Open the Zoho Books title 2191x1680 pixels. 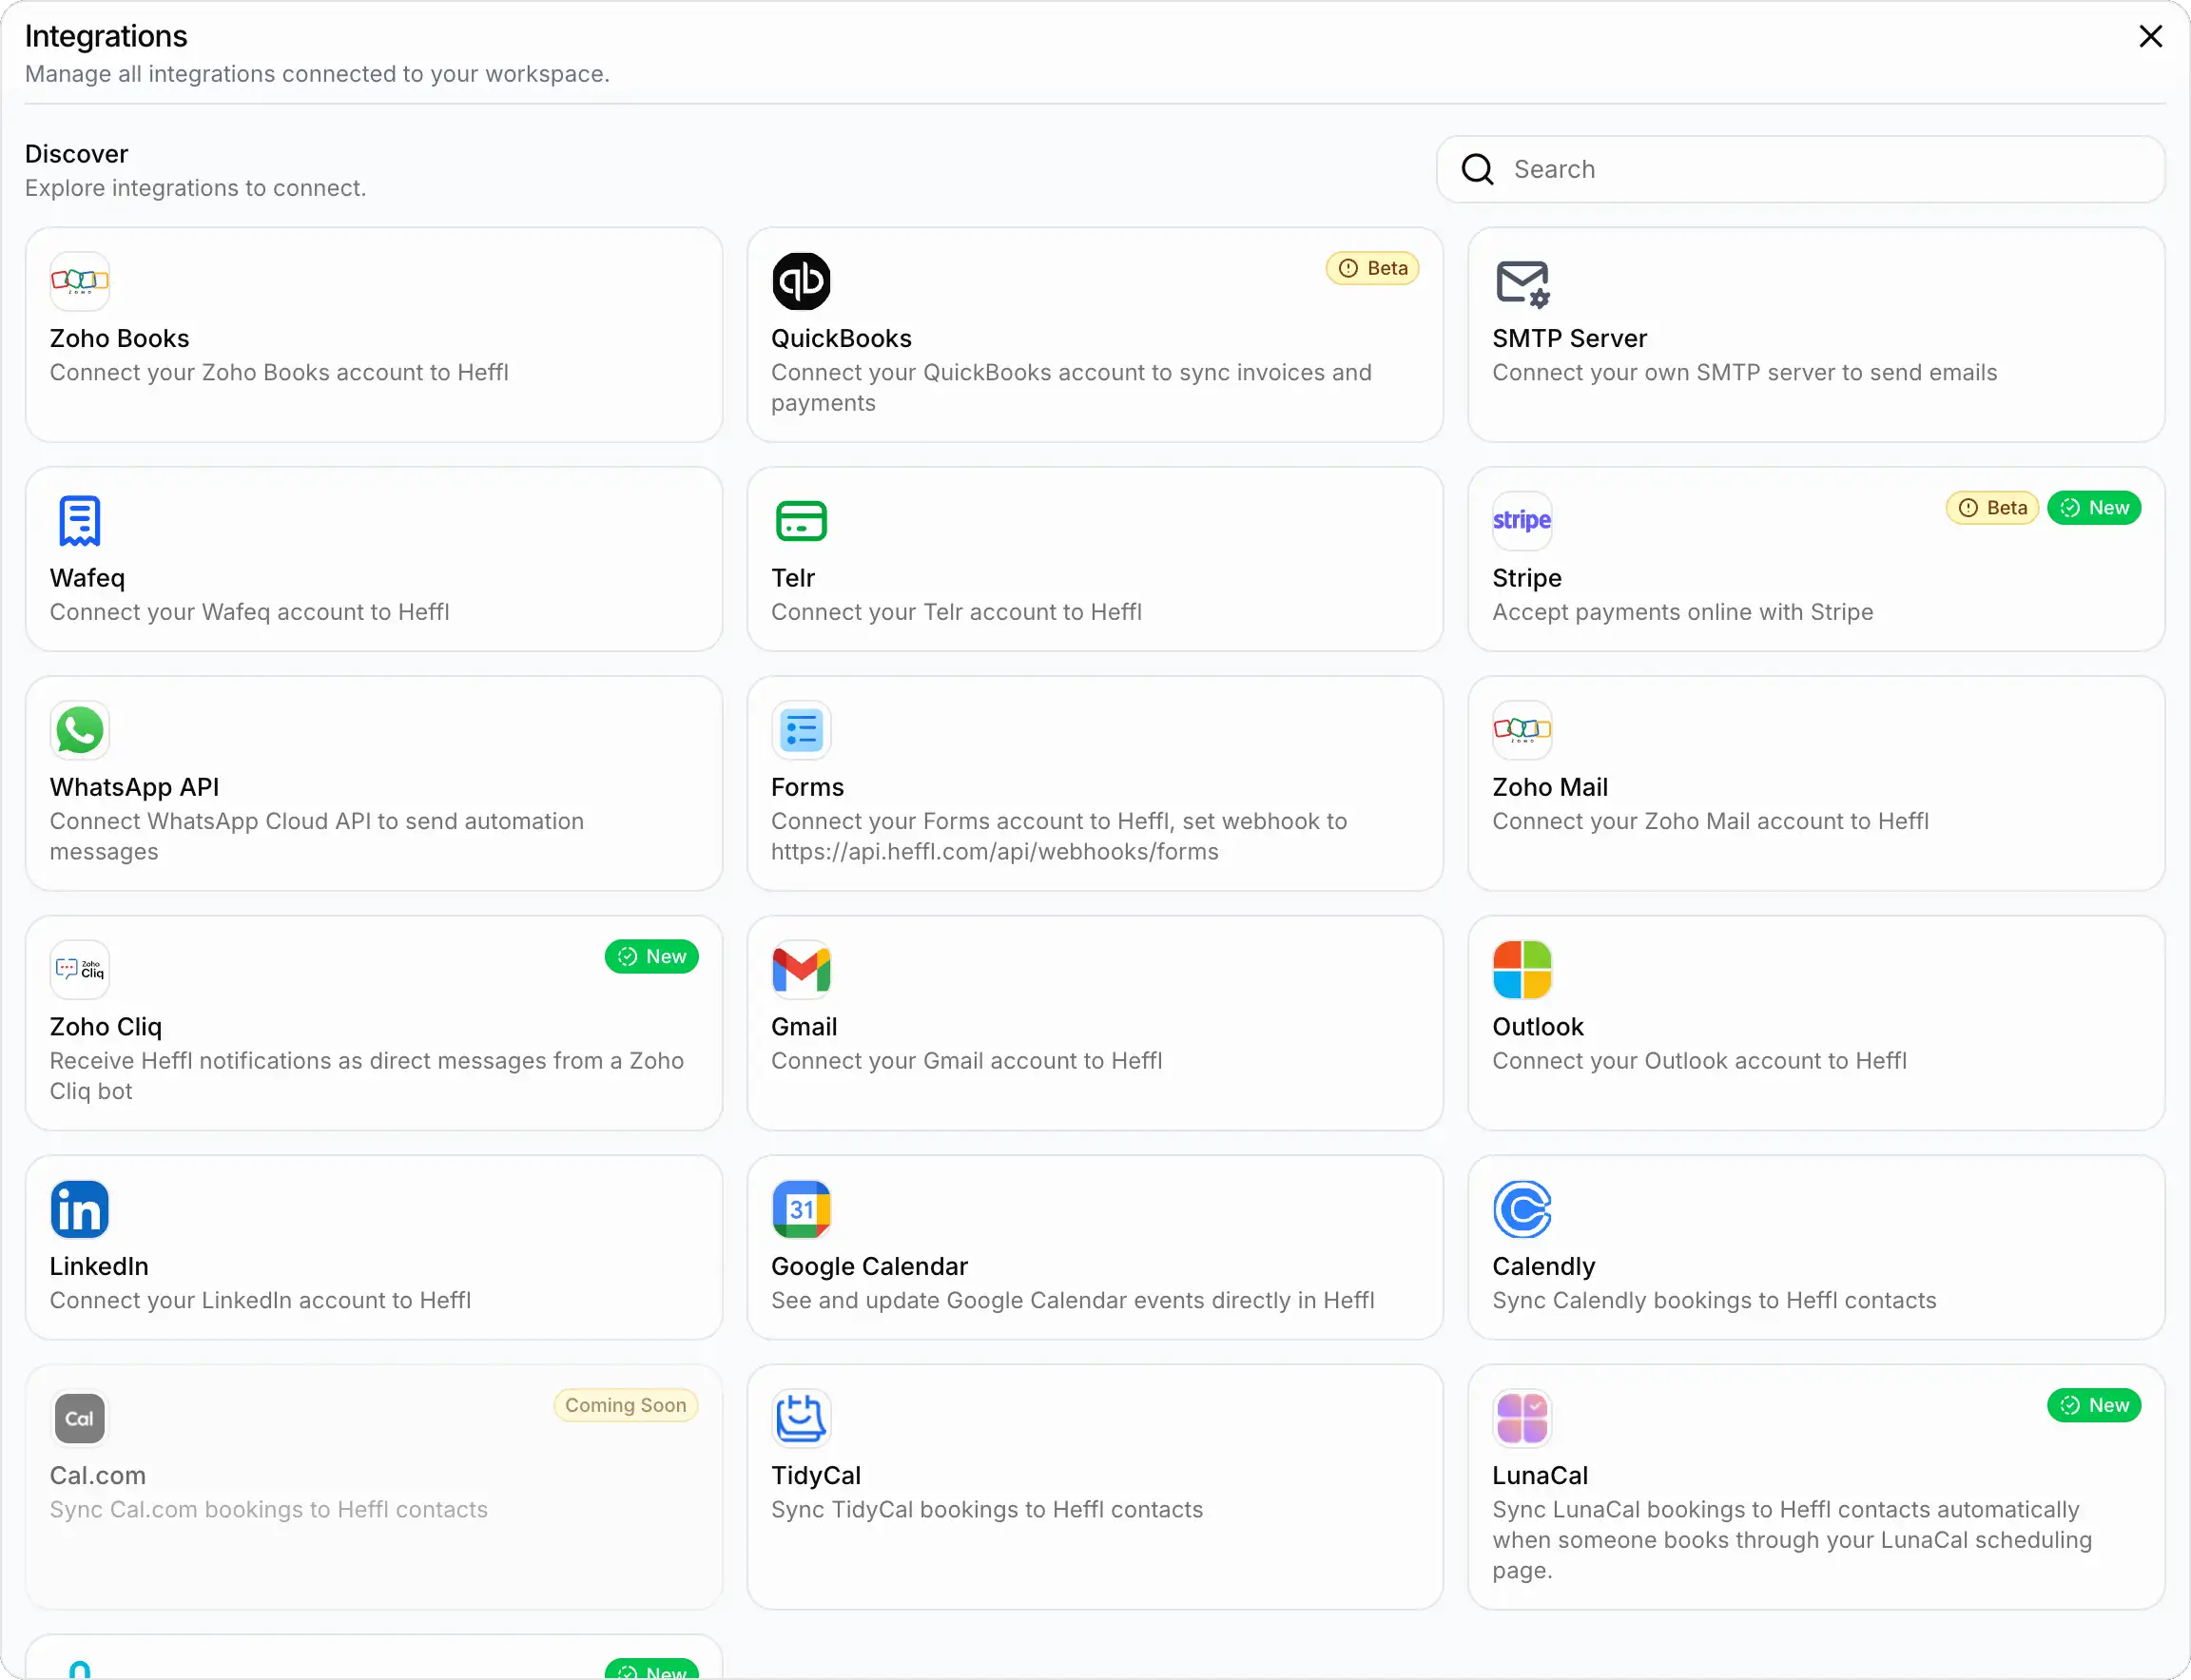(120, 339)
